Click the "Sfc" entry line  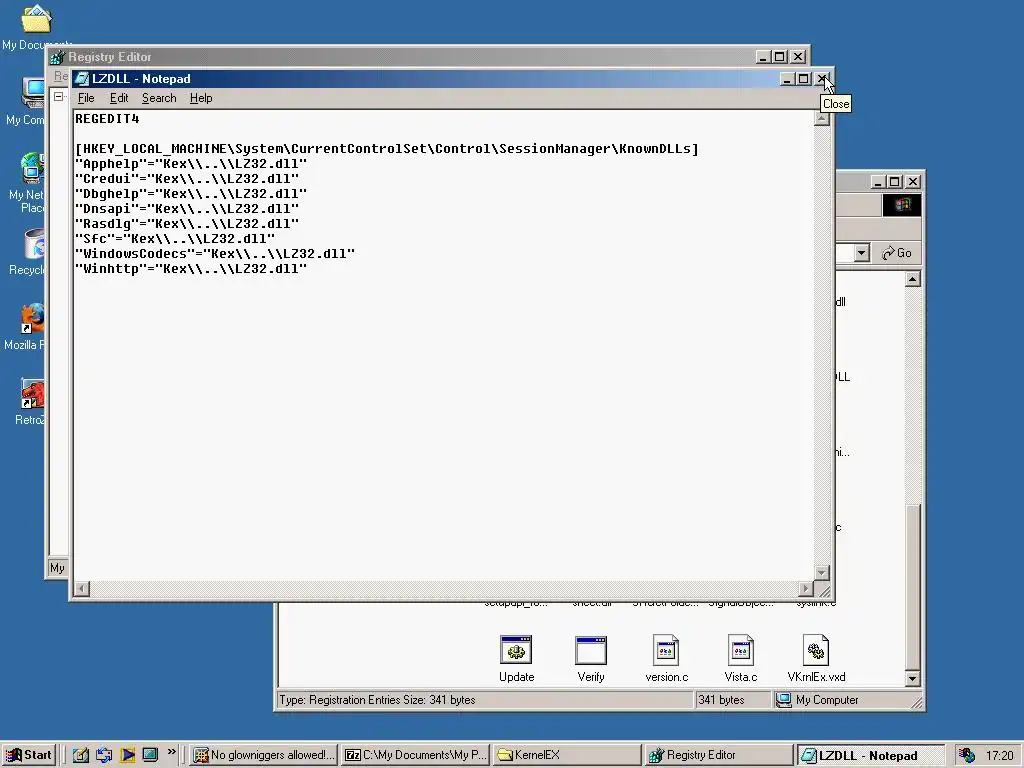[x=175, y=239]
